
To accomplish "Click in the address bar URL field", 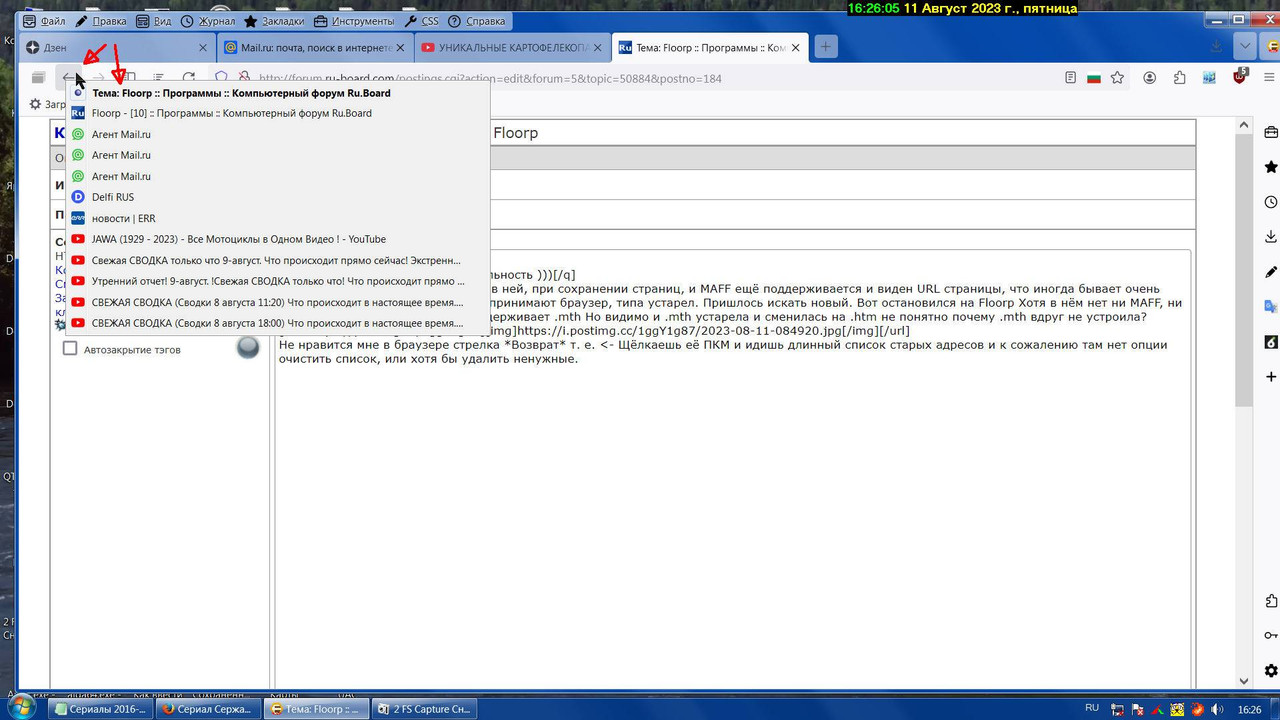I will [655, 78].
